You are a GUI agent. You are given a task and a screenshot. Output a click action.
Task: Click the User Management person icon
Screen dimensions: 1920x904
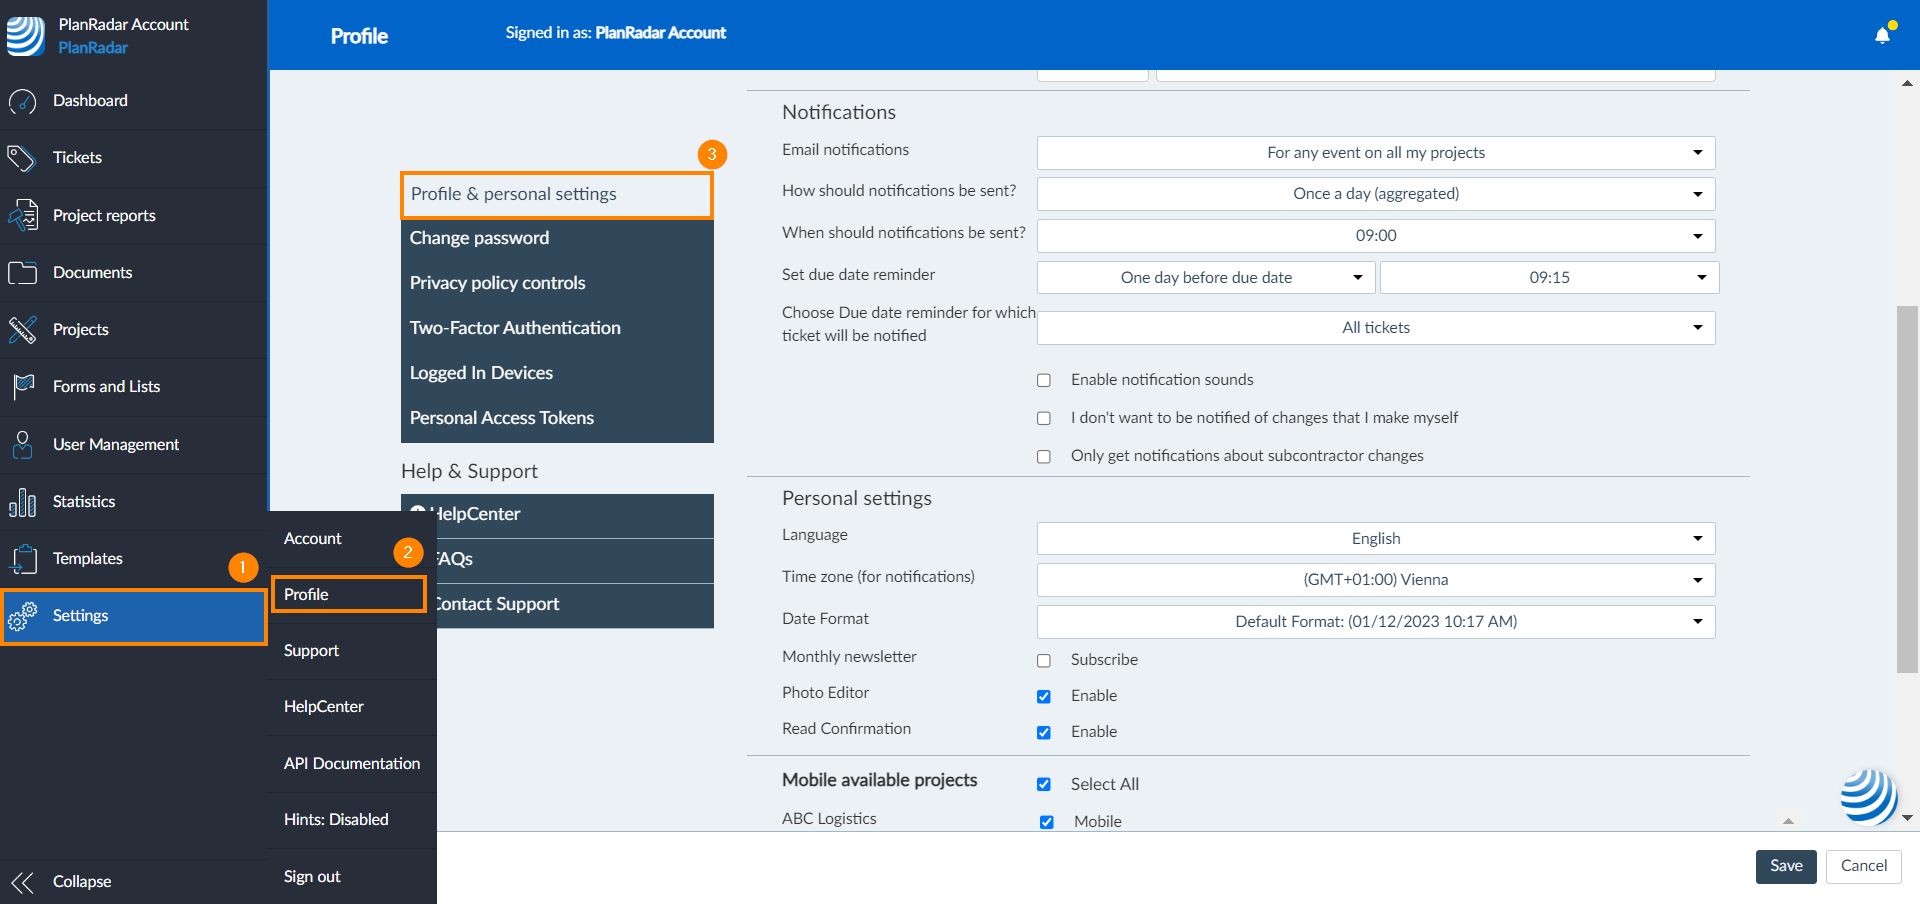(22, 445)
